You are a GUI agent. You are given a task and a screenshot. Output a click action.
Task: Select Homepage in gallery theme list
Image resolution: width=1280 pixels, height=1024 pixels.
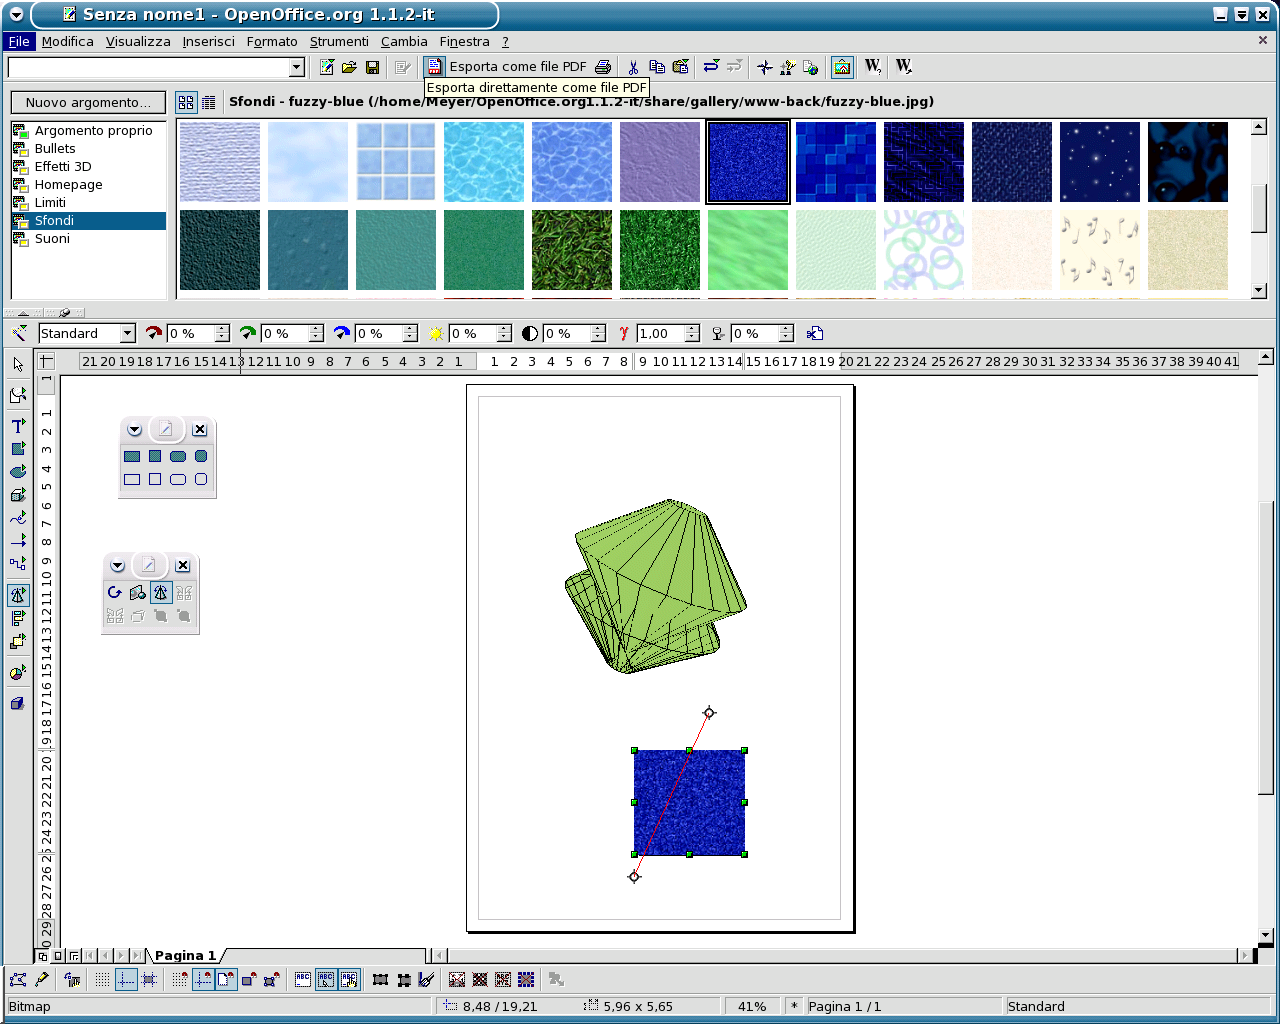[x=68, y=185]
